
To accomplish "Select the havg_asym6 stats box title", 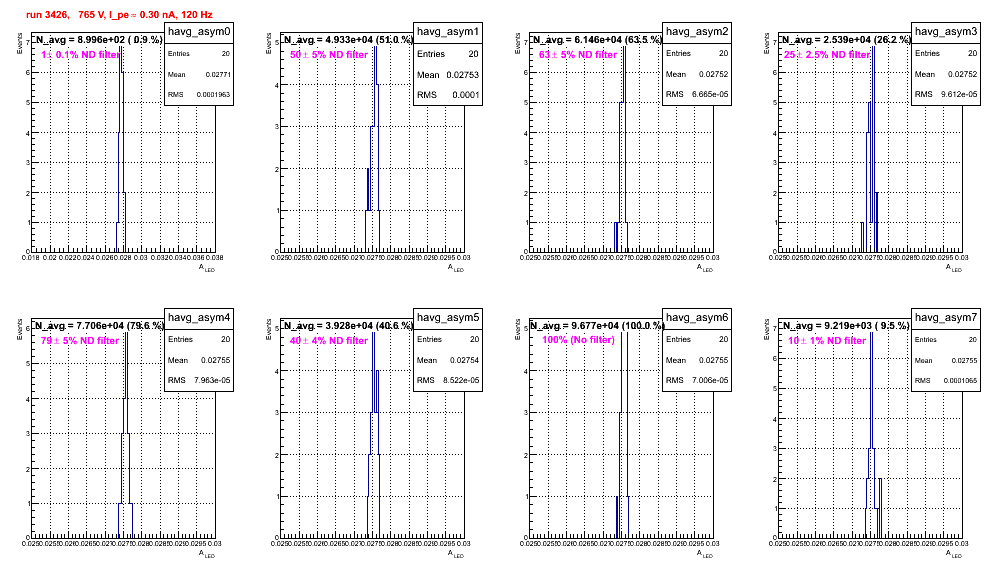I will click(697, 317).
